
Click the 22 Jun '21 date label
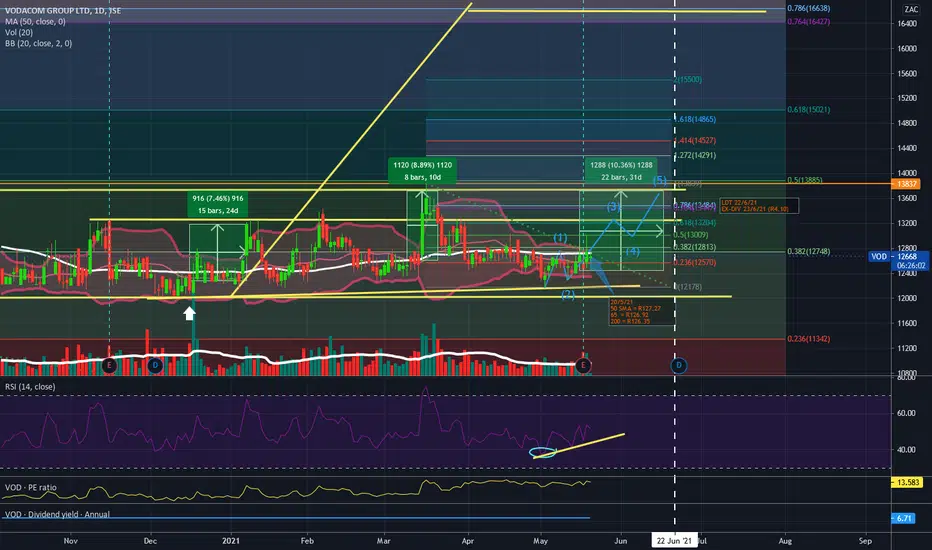click(x=674, y=540)
